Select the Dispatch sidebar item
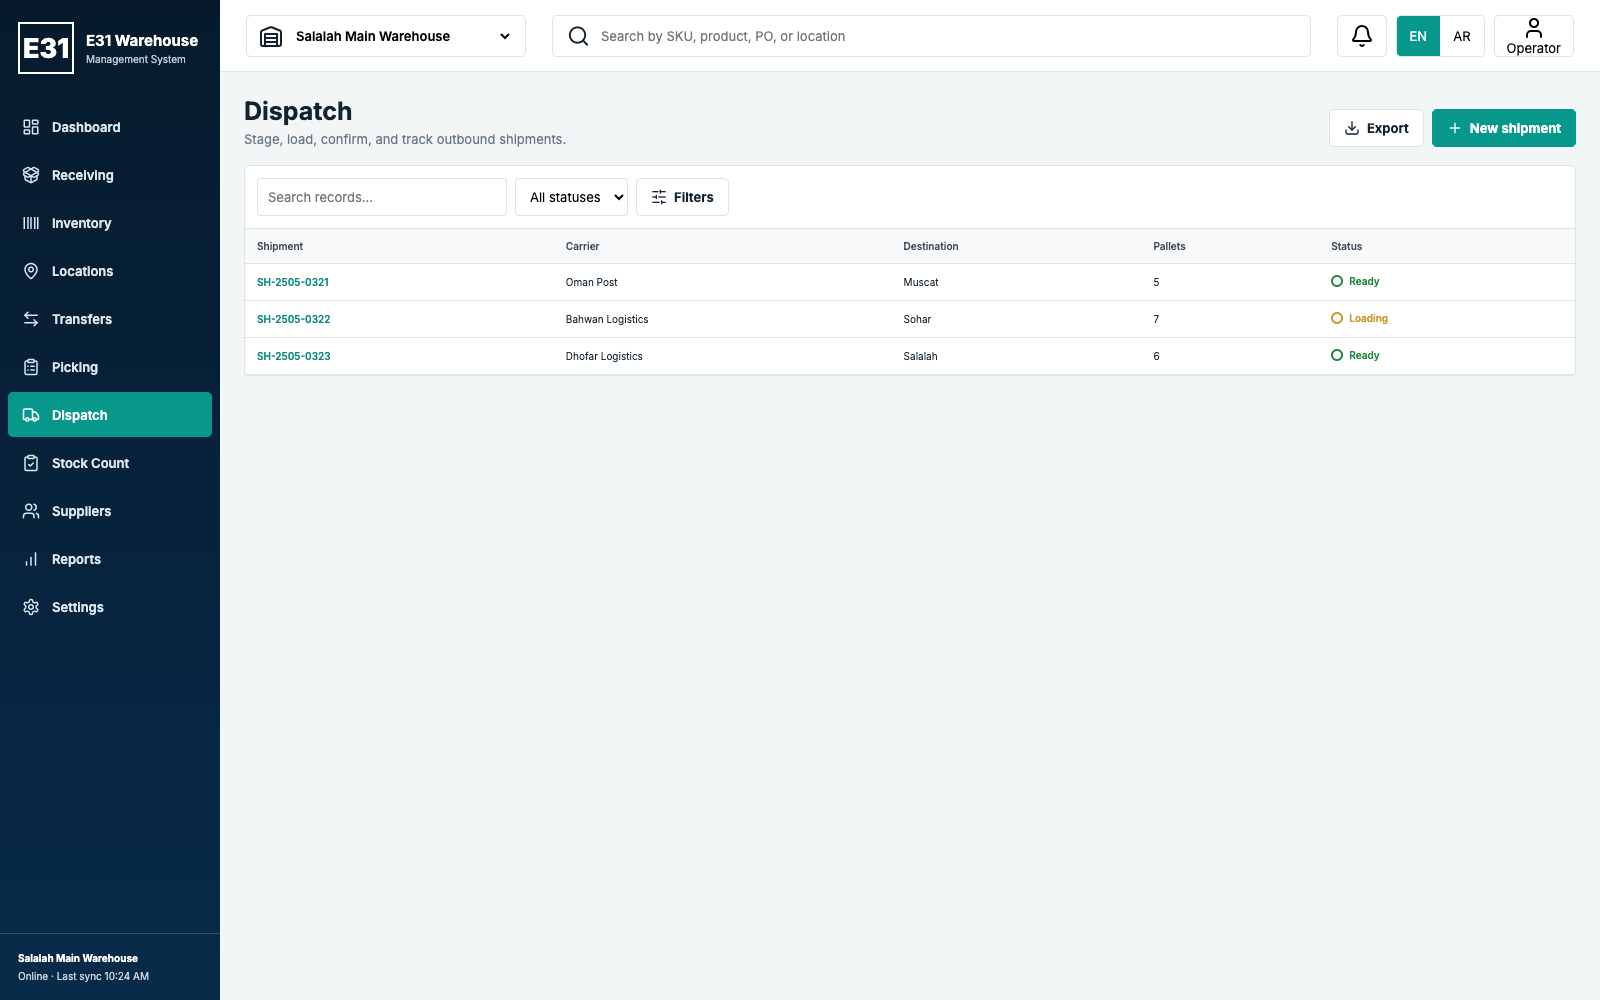 (x=110, y=415)
